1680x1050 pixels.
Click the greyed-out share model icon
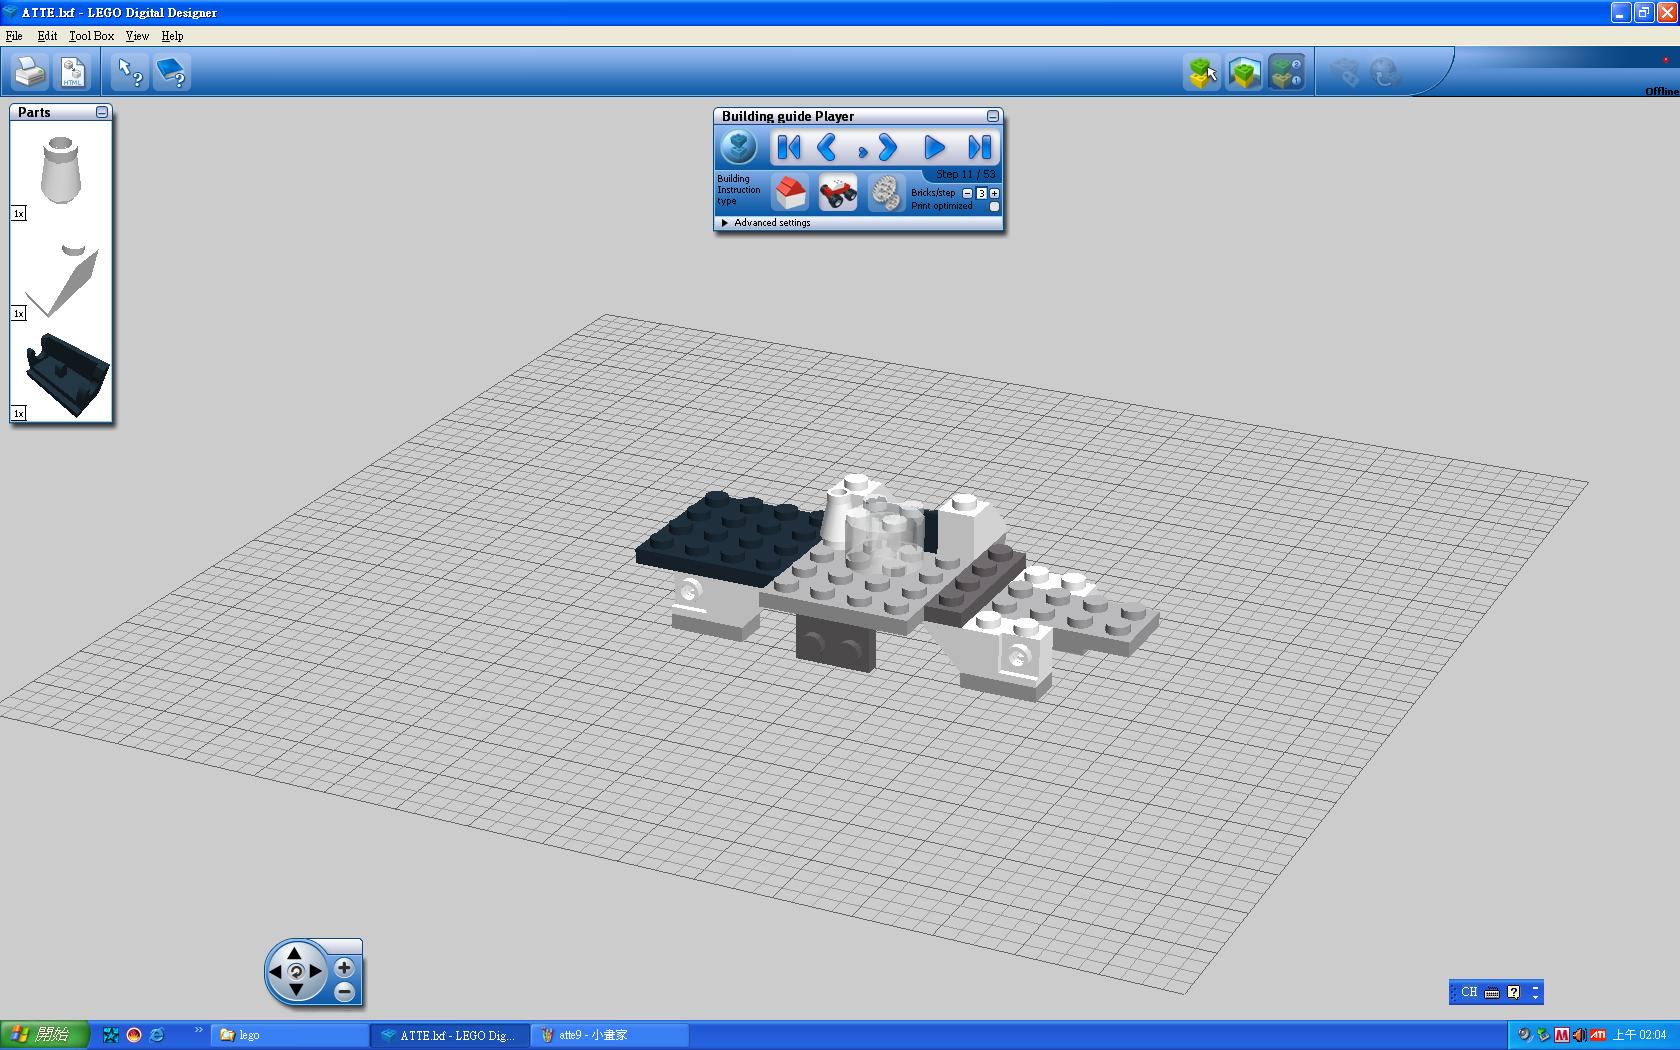click(x=1345, y=72)
